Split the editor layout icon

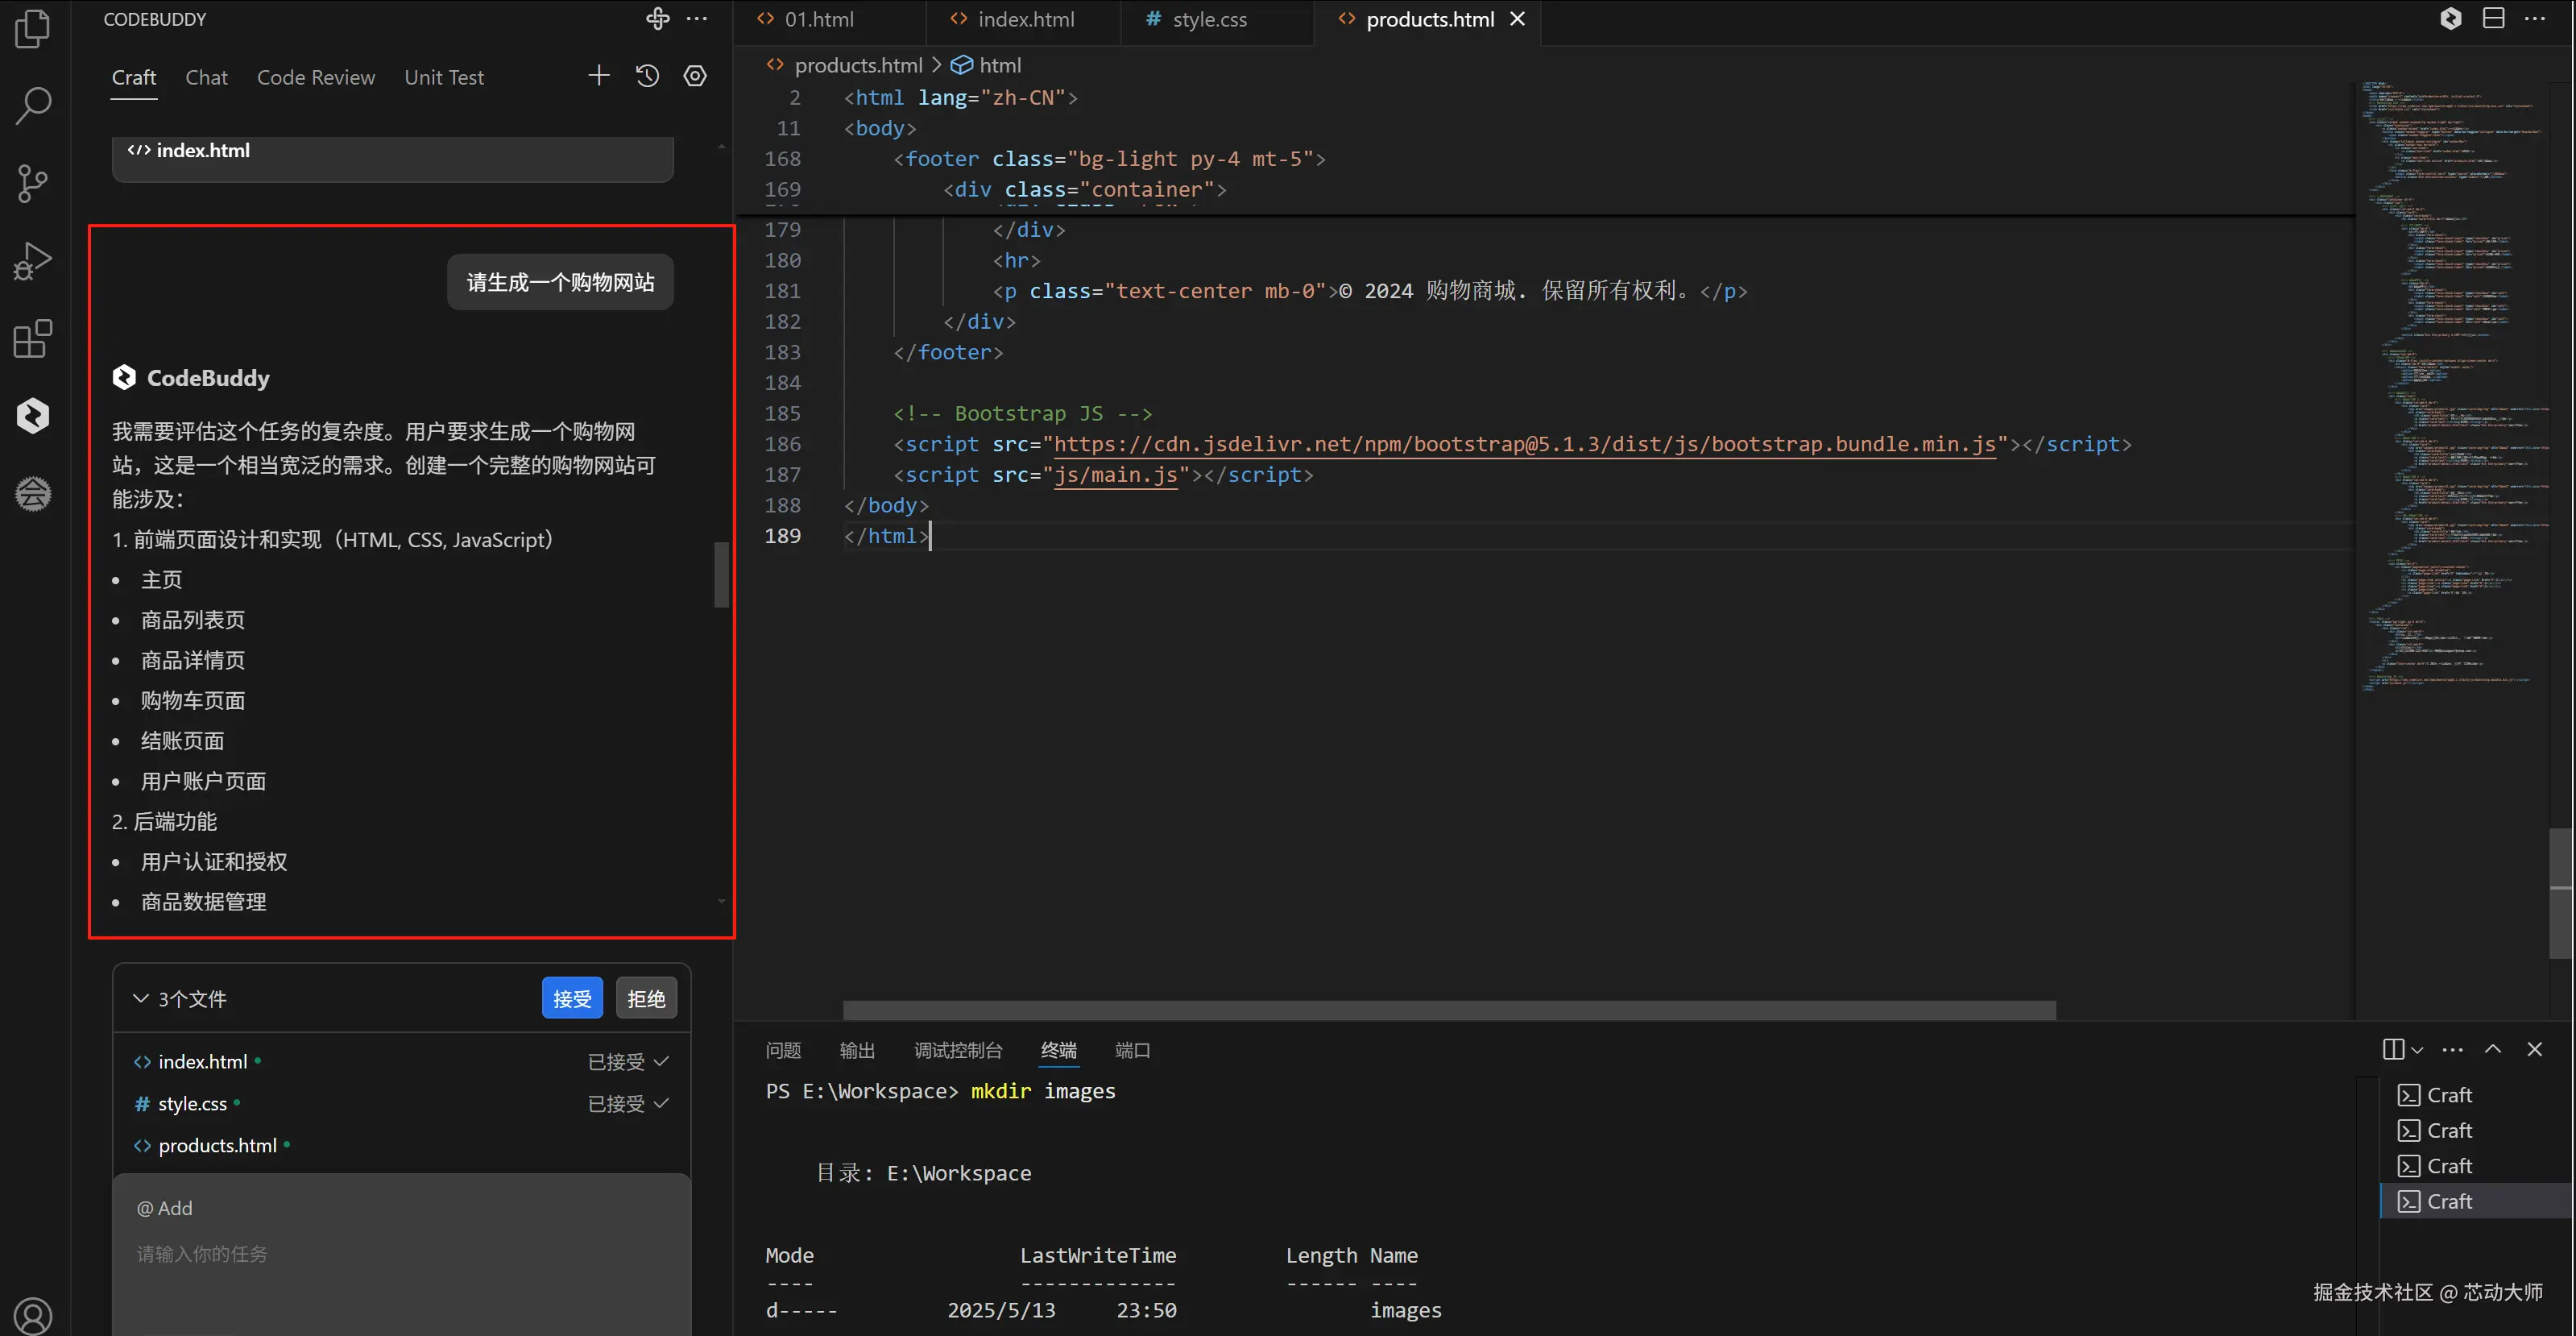[2493, 19]
